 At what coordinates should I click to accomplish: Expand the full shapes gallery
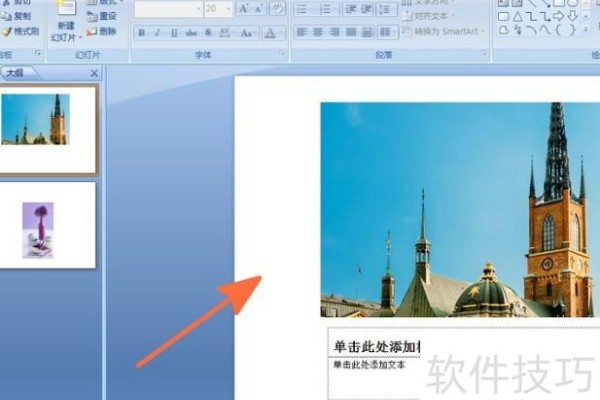click(586, 30)
